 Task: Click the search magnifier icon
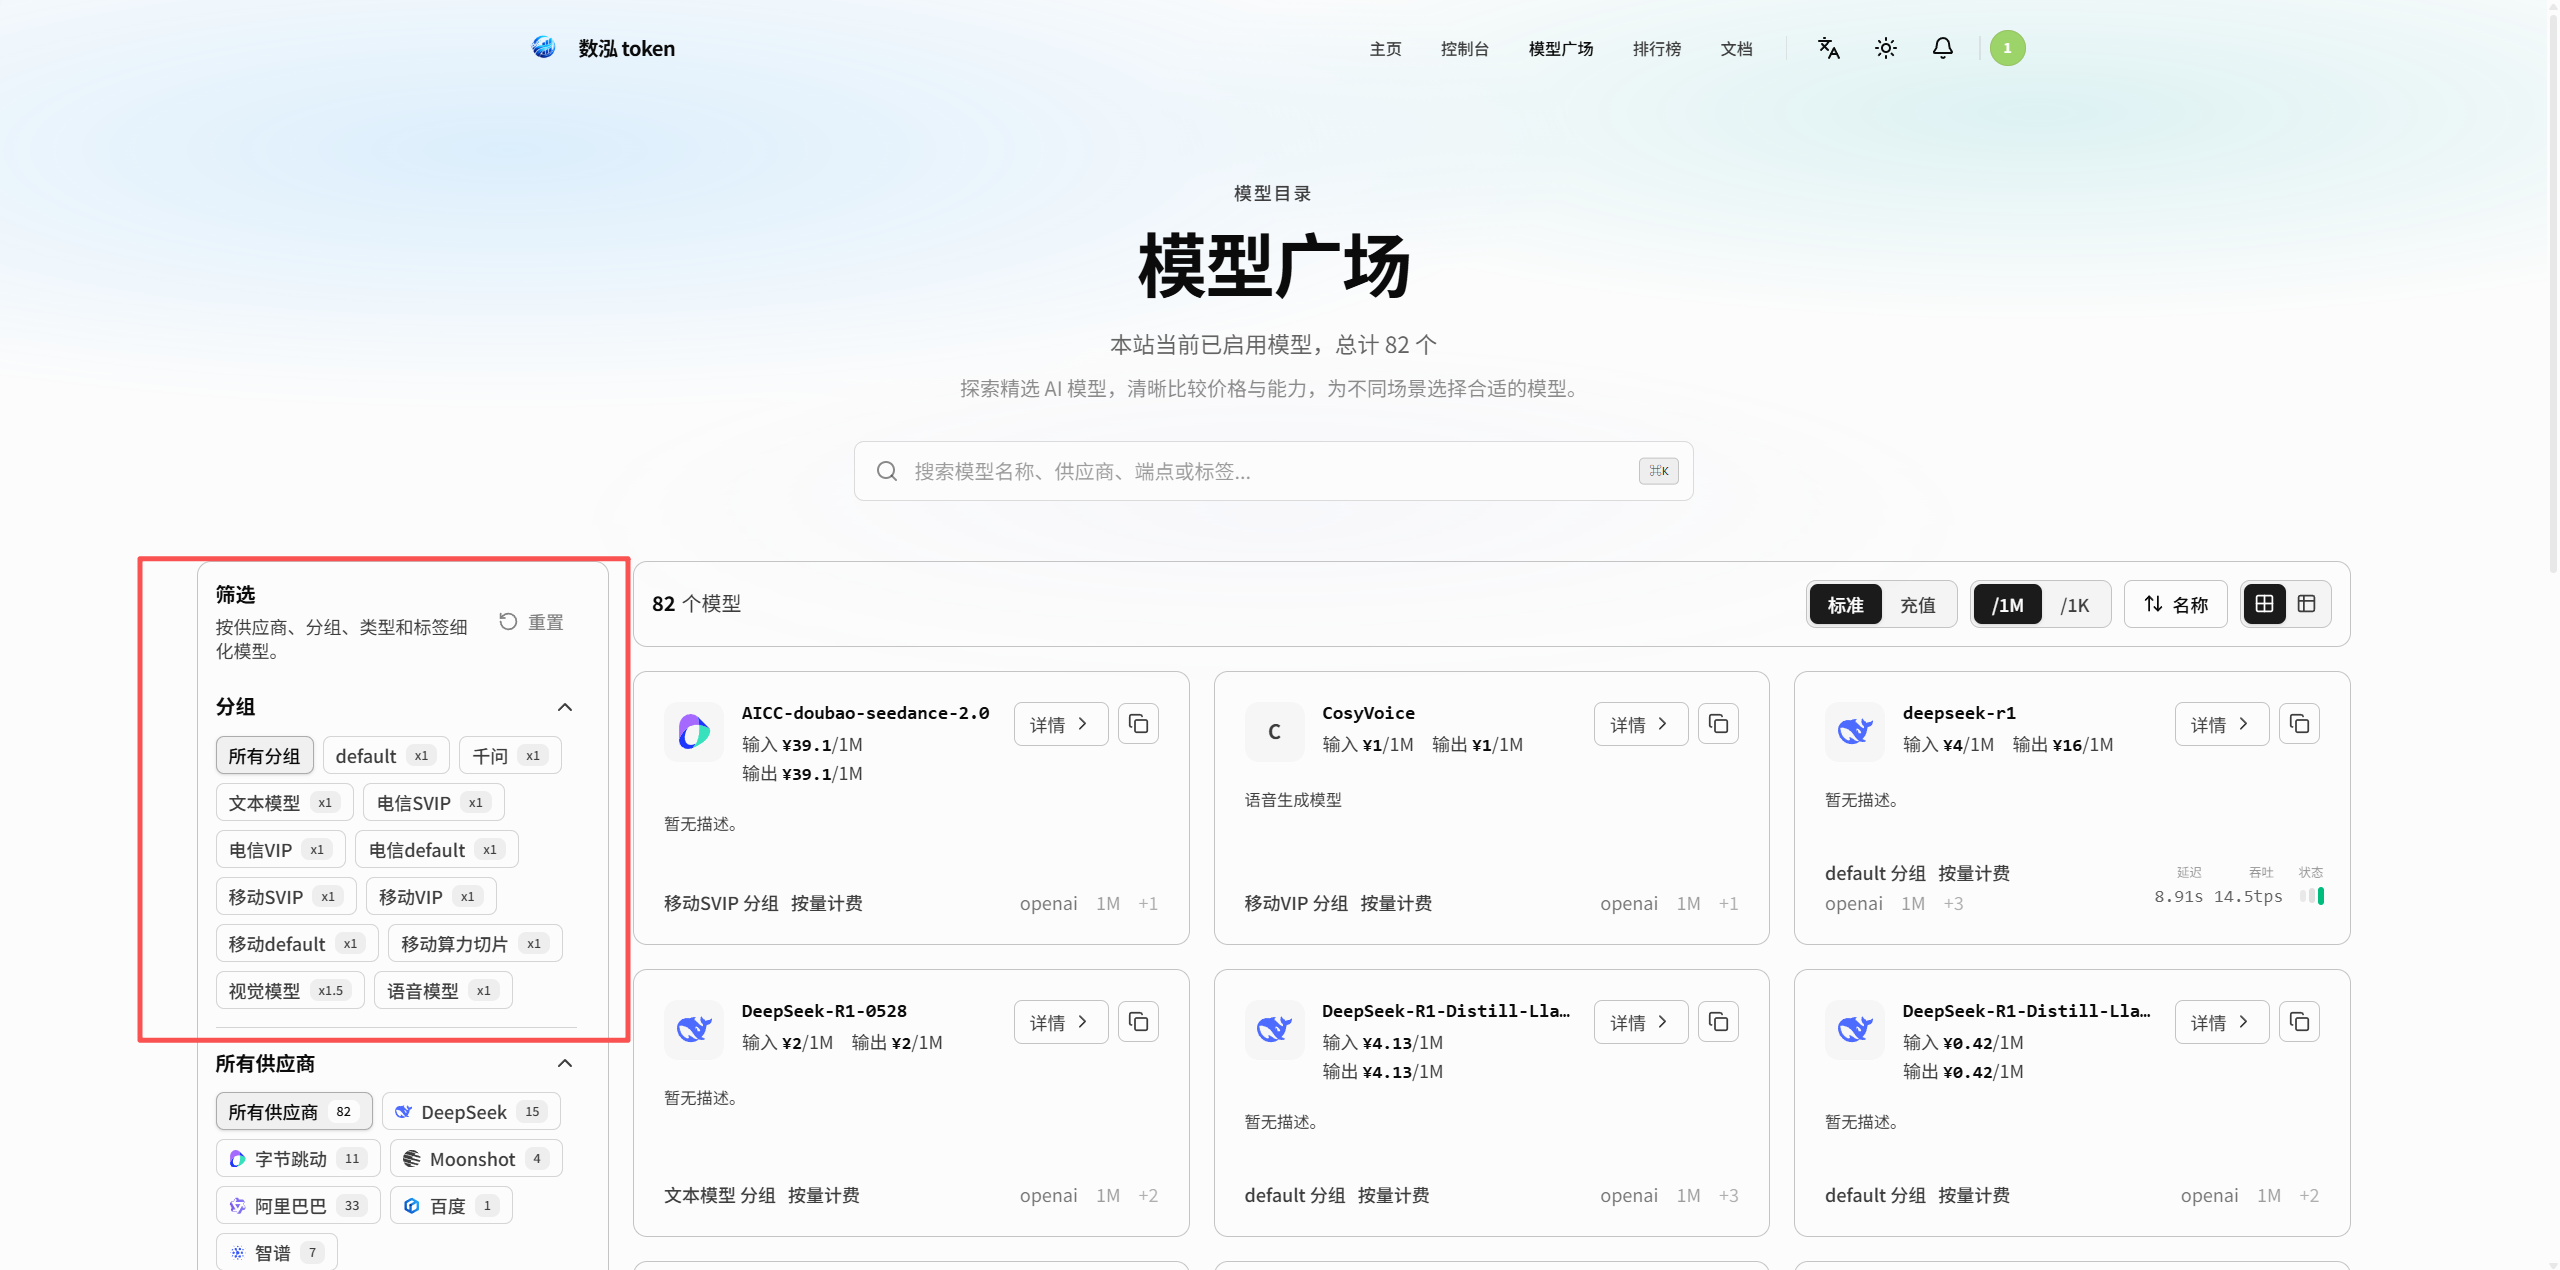tap(886, 471)
